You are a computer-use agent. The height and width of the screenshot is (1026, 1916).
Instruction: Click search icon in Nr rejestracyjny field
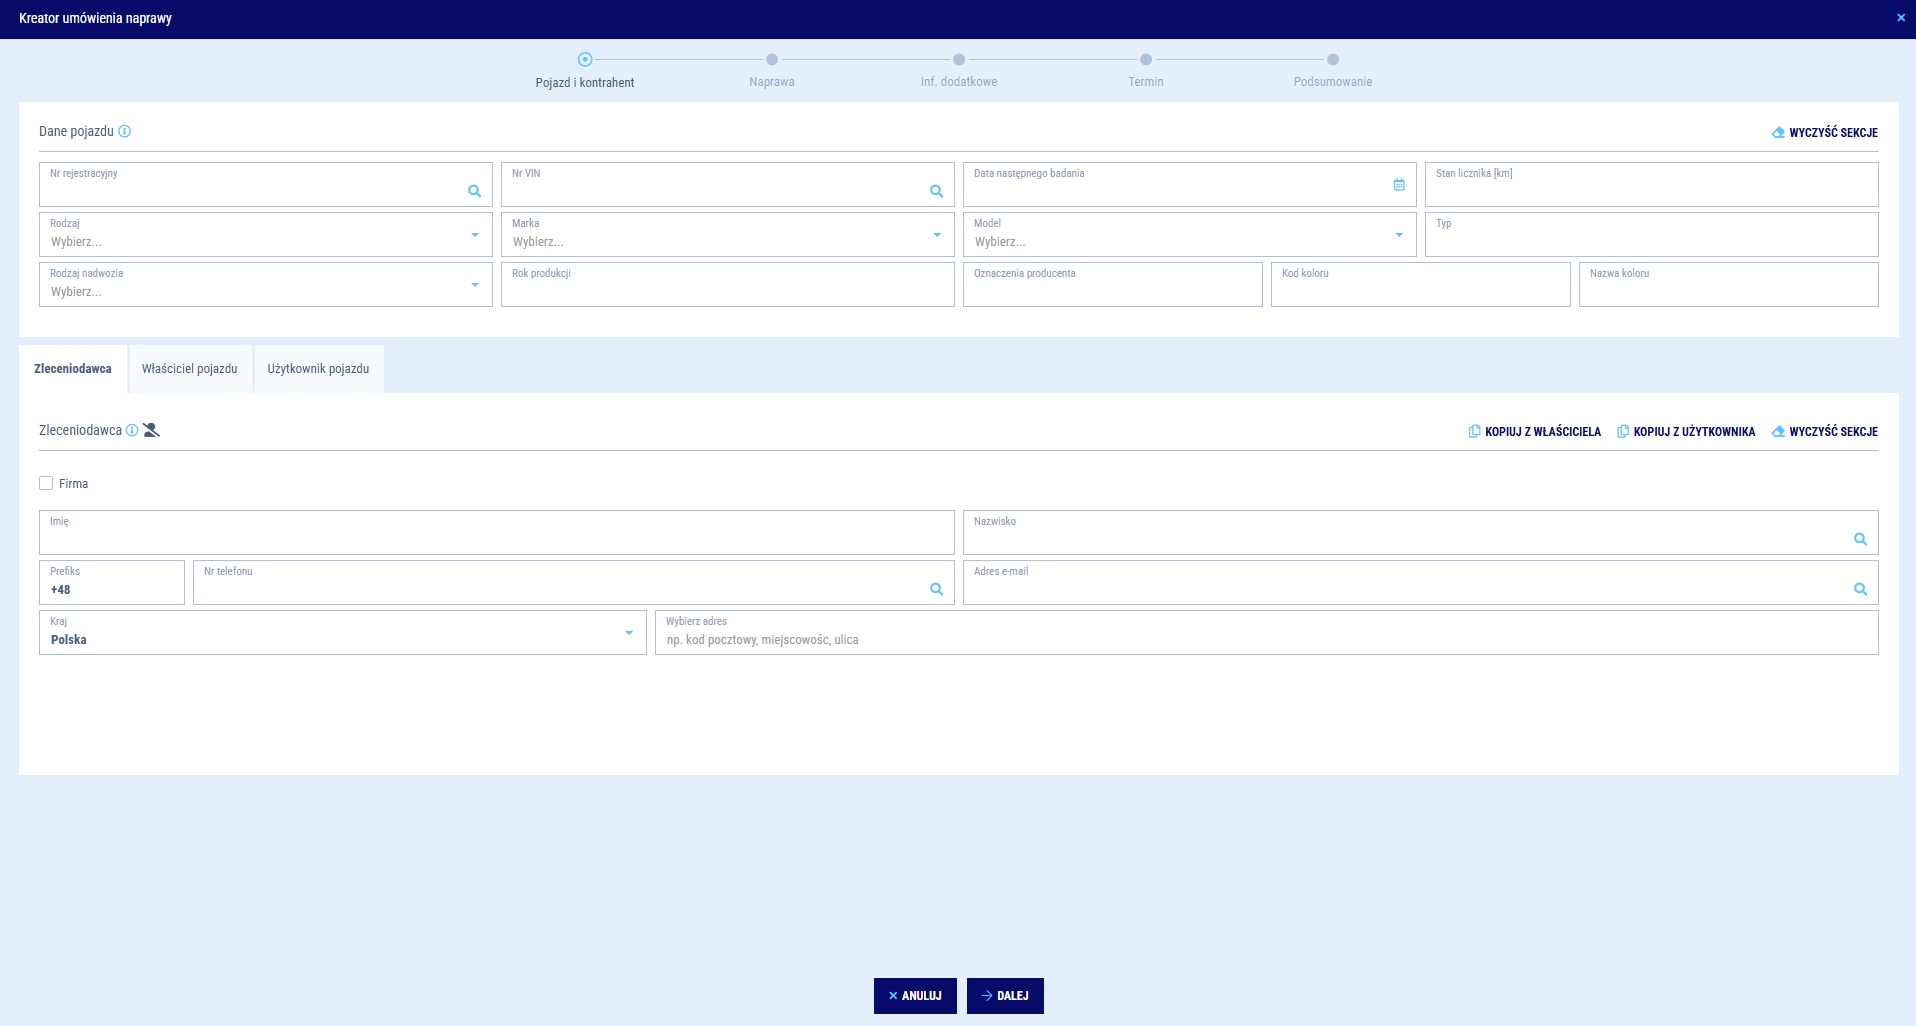[474, 191]
